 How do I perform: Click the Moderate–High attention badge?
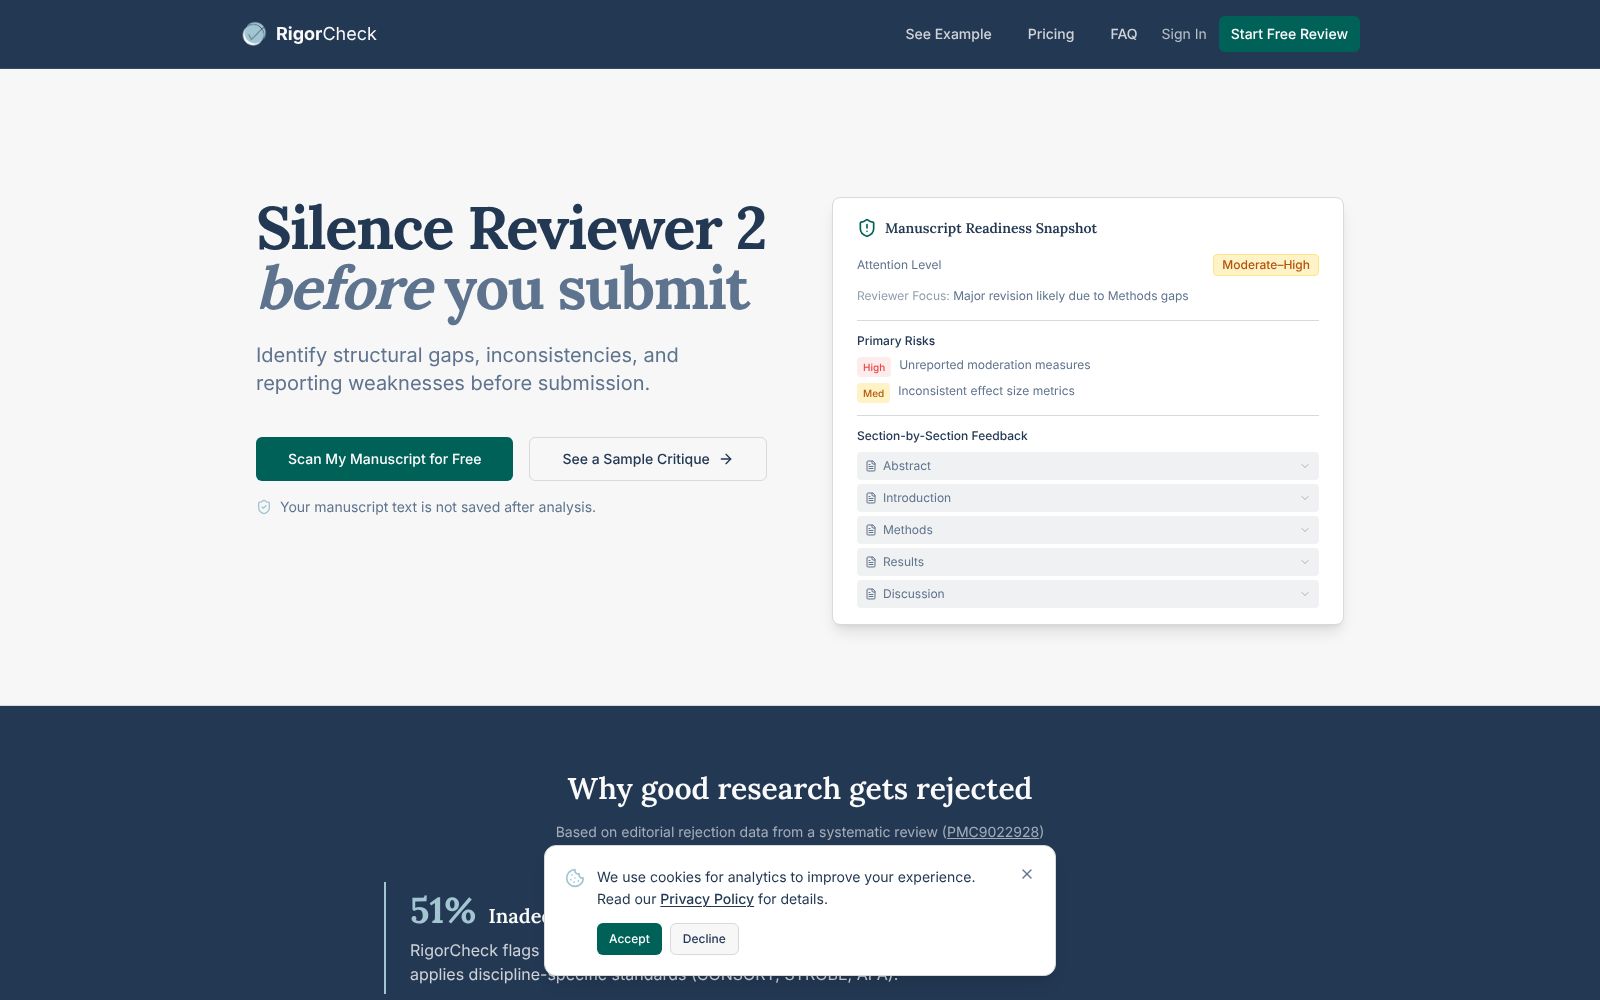[1265, 265]
